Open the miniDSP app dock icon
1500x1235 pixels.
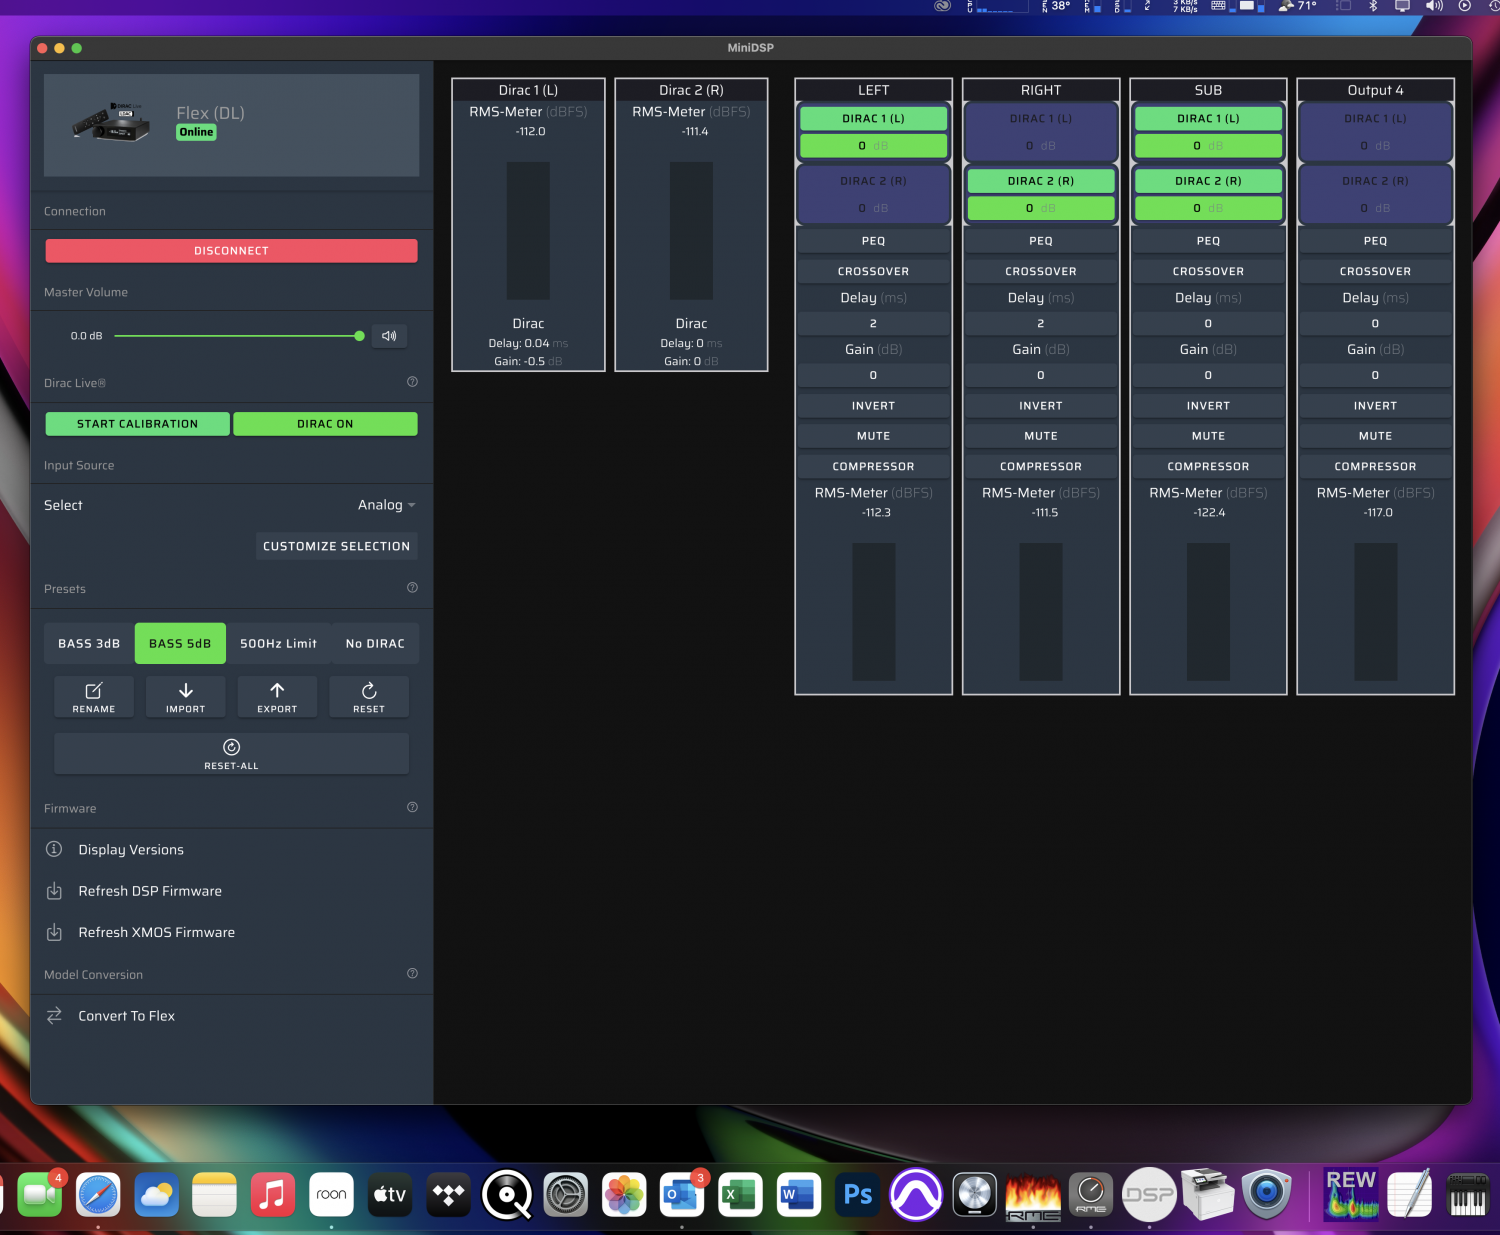[x=1149, y=1194]
